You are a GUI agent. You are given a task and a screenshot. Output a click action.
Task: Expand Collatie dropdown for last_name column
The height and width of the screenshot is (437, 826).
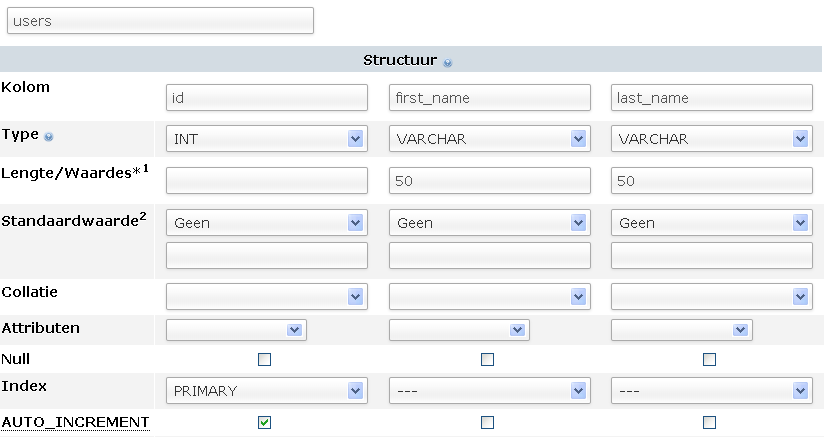tap(711, 297)
